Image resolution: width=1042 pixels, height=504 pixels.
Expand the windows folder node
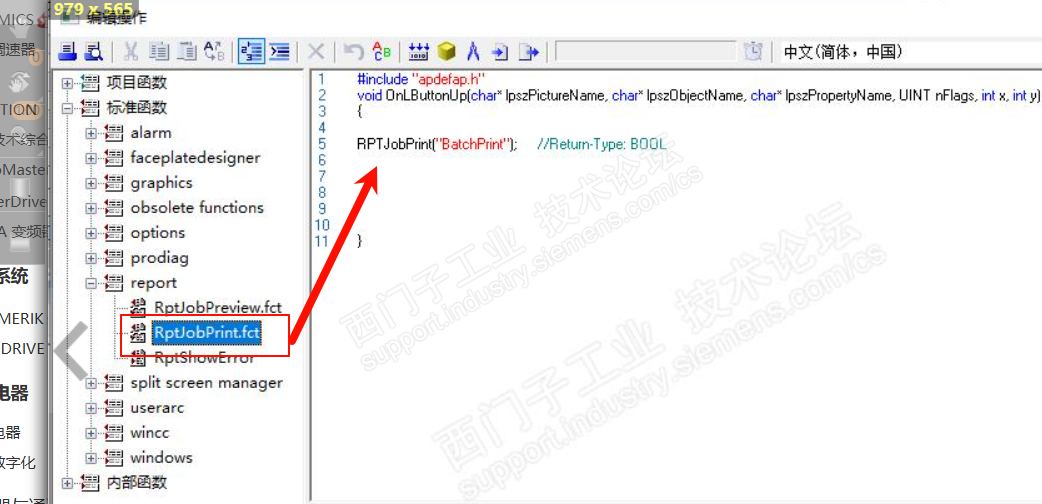coord(91,457)
